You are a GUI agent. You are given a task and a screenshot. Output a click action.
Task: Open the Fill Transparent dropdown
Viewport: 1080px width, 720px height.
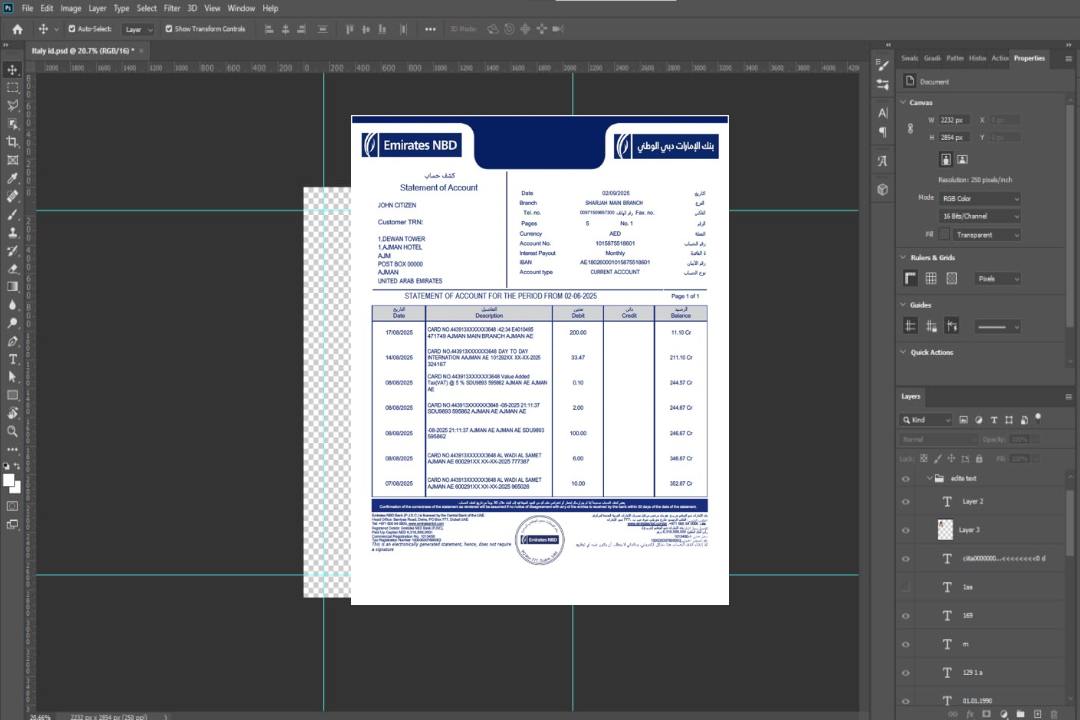coord(986,235)
